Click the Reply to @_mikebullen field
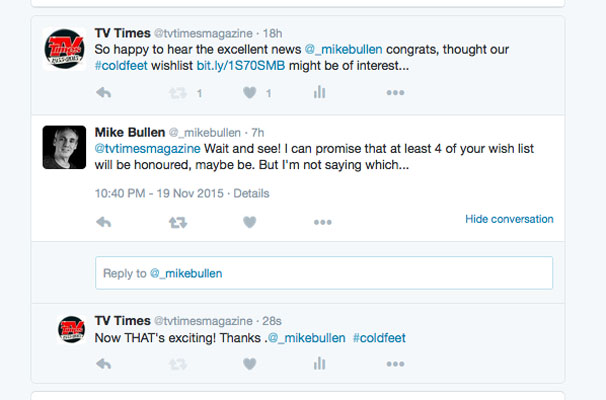 [323, 273]
